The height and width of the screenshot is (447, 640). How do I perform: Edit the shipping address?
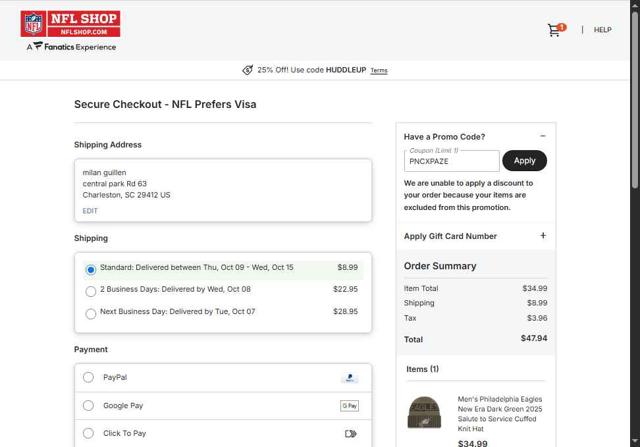[x=90, y=211]
